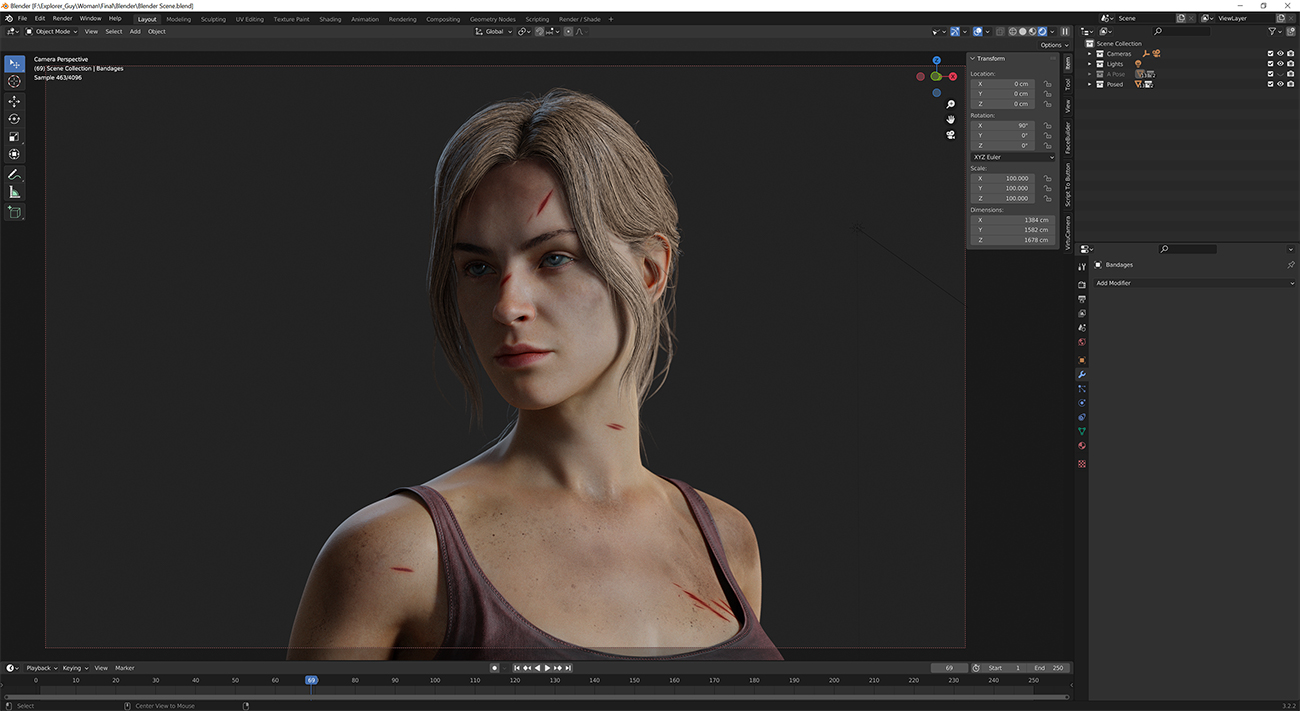Activate the Measure tool
The width and height of the screenshot is (1300, 711).
(x=14, y=191)
